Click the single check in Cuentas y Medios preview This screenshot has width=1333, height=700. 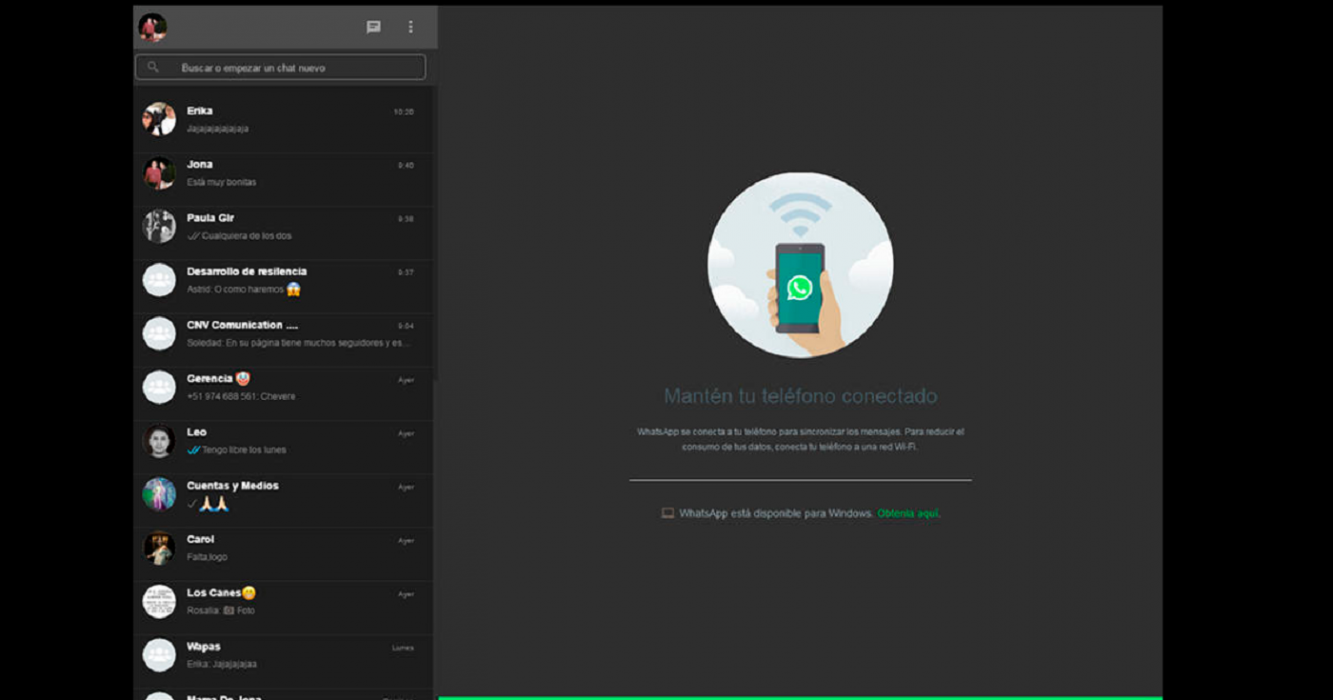pos(192,504)
